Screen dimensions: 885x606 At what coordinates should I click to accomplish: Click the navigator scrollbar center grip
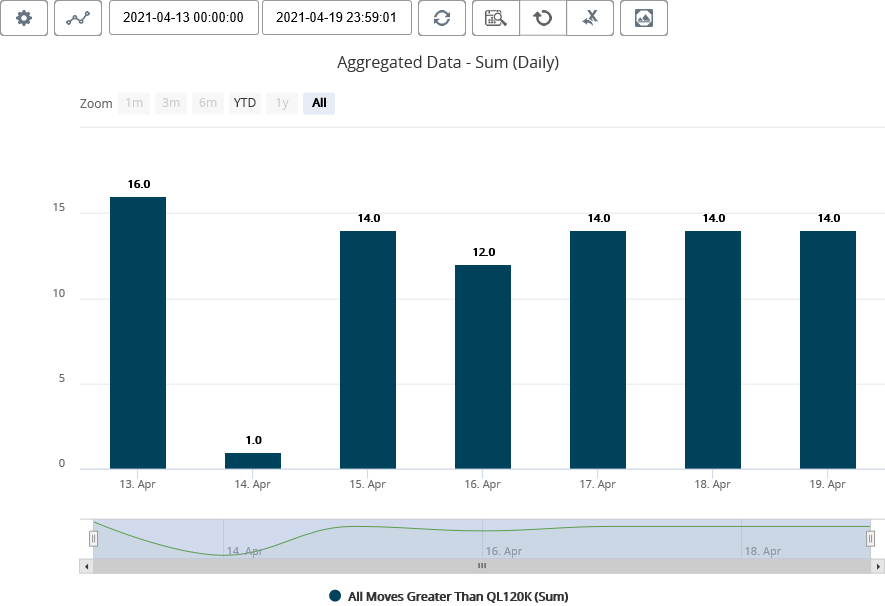tap(482, 566)
